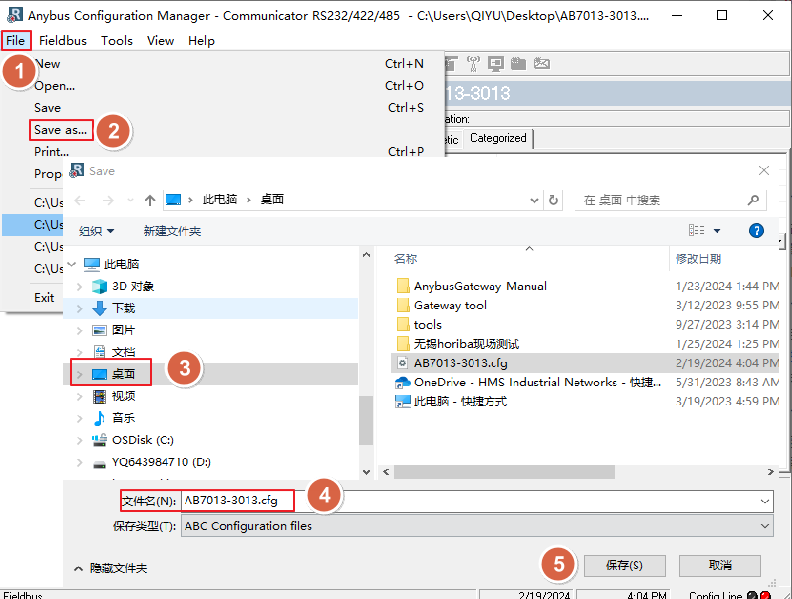The width and height of the screenshot is (792, 599).
Task: Click the search magnifier icon
Action: click(x=753, y=200)
